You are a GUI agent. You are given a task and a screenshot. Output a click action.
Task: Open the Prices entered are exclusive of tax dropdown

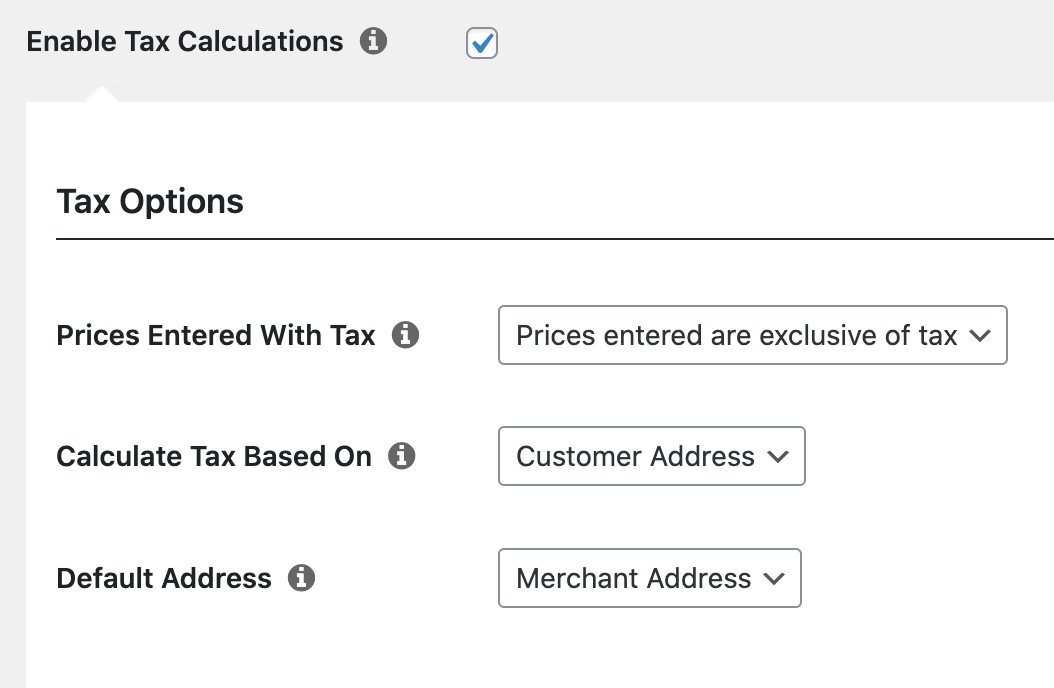(x=752, y=335)
